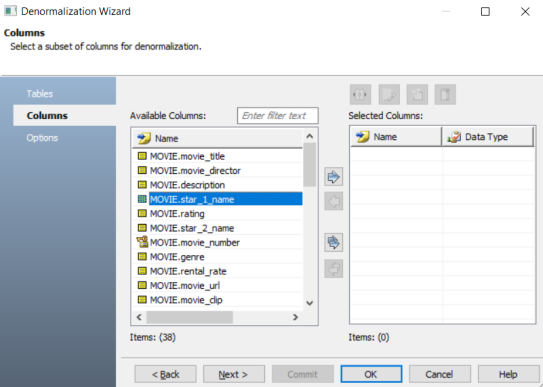Click the vertical scrollbar thumb
The image size is (543, 387).
point(310,165)
